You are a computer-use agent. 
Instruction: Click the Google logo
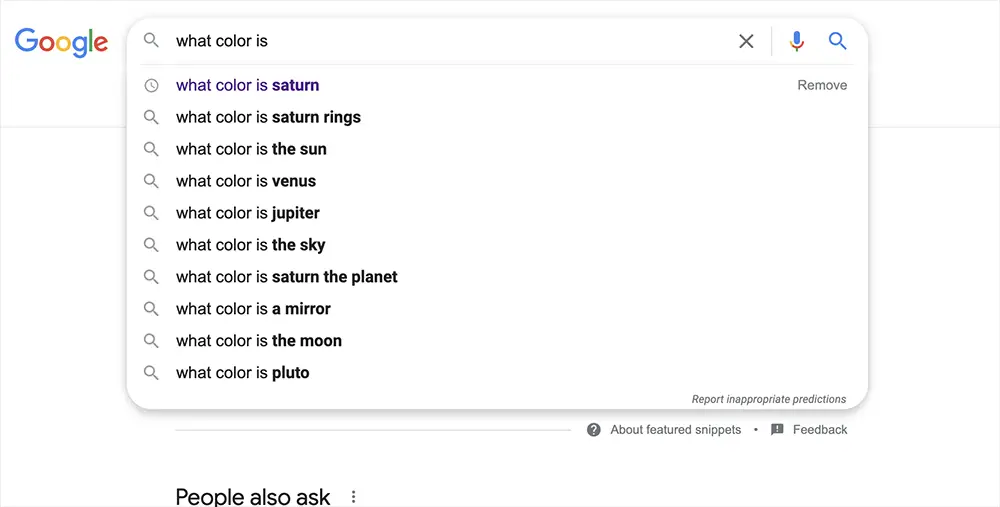pyautogui.click(x=61, y=41)
